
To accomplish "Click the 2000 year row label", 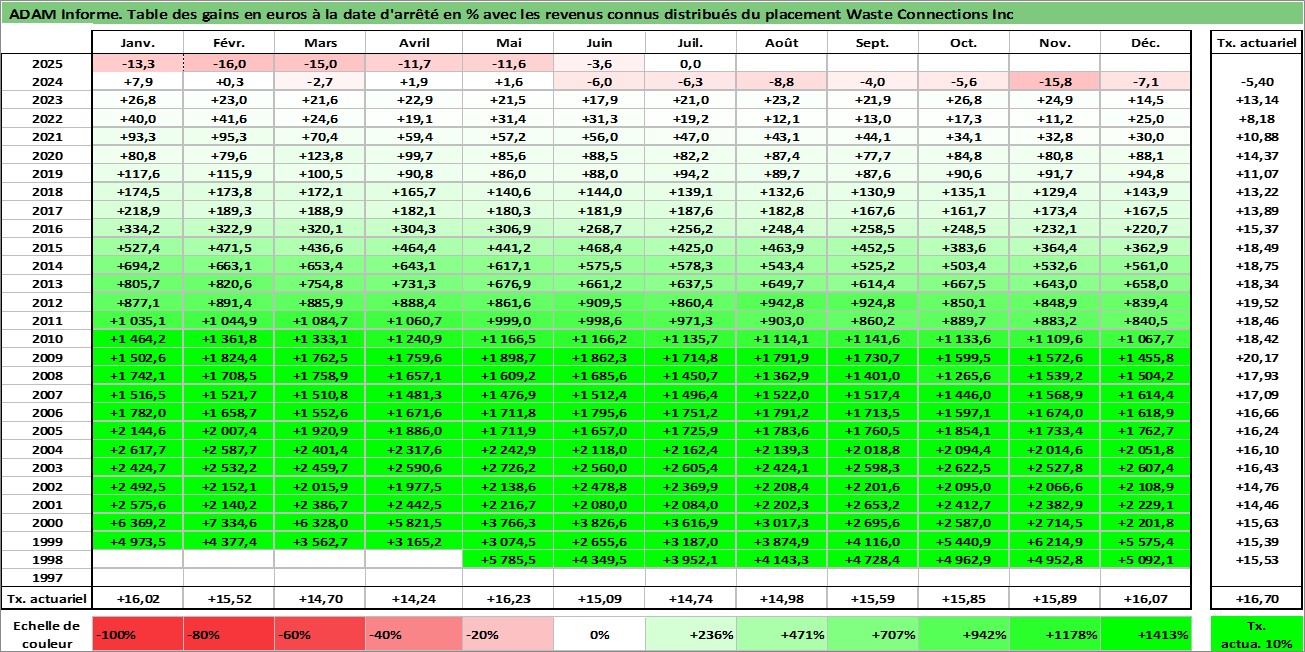I will click(x=46, y=523).
